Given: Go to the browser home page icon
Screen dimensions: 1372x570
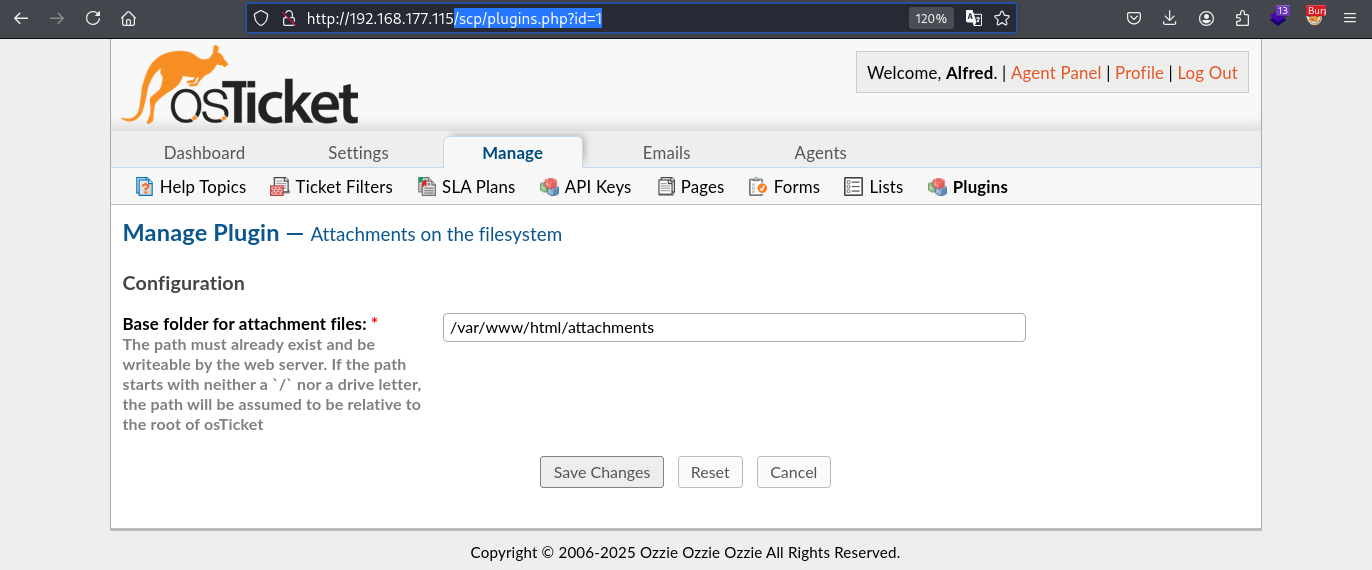Looking at the screenshot, I should coord(128,18).
